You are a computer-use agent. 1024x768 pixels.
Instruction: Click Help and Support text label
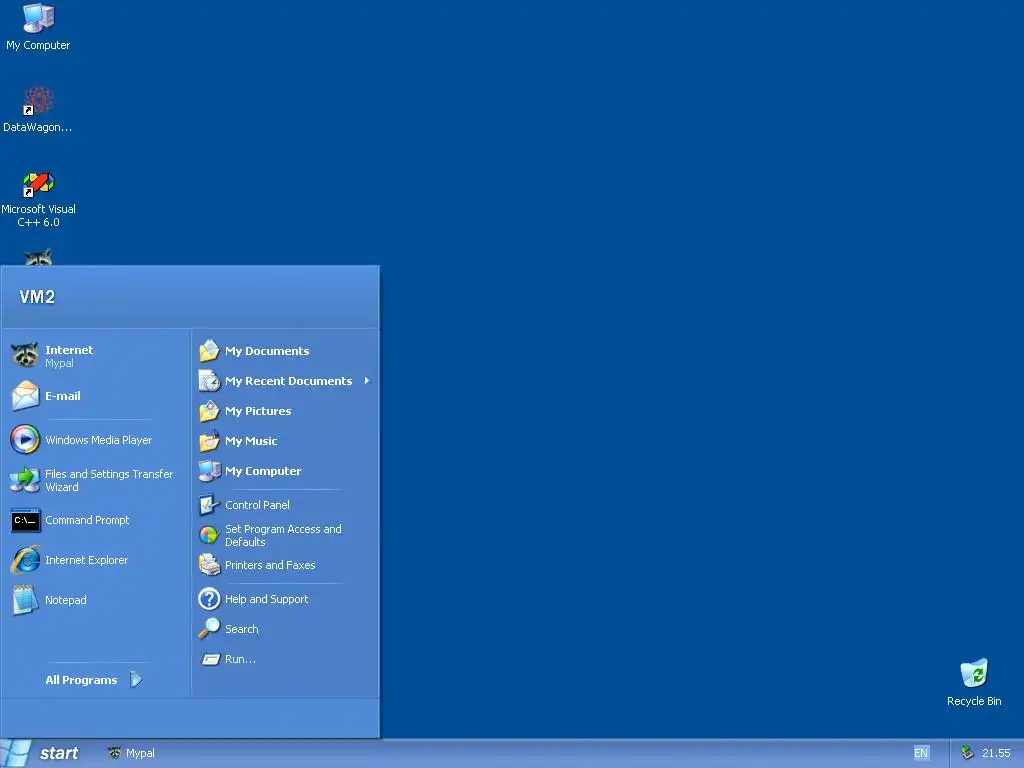pos(266,599)
